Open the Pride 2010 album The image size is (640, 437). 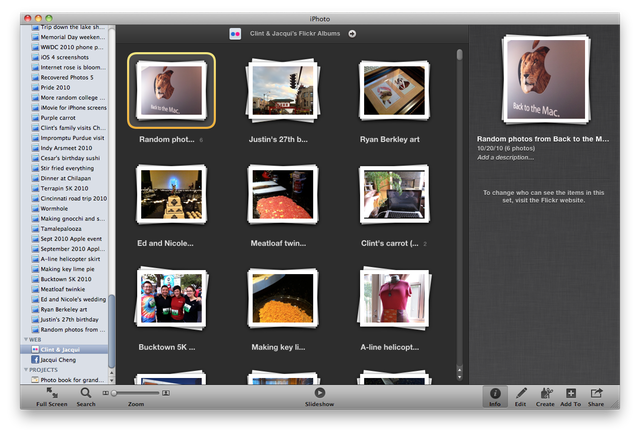pos(64,87)
